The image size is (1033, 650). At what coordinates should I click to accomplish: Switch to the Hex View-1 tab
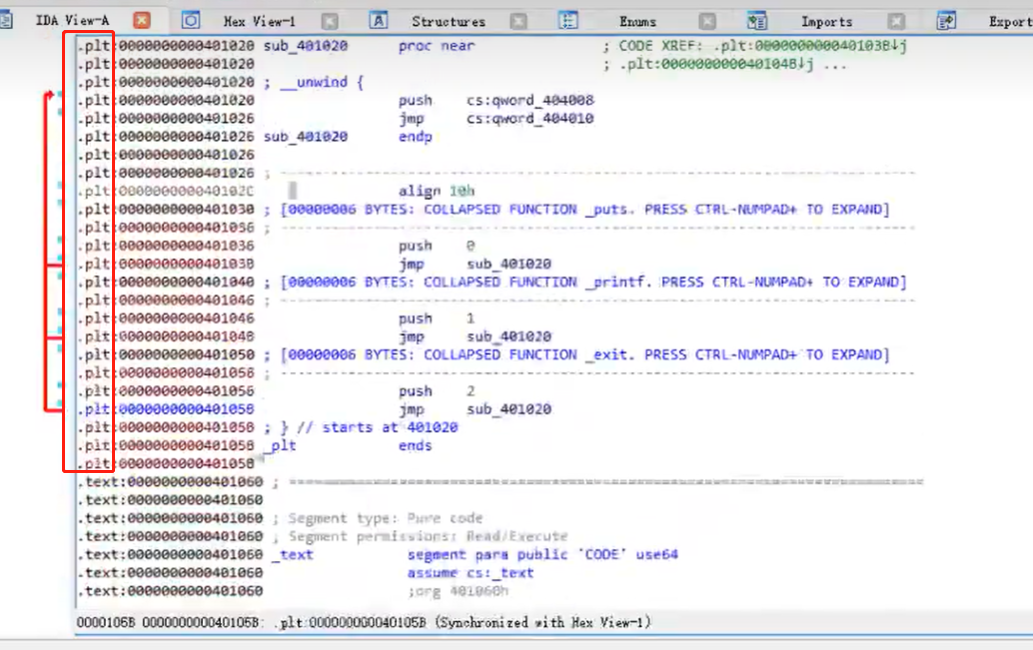coord(260,21)
